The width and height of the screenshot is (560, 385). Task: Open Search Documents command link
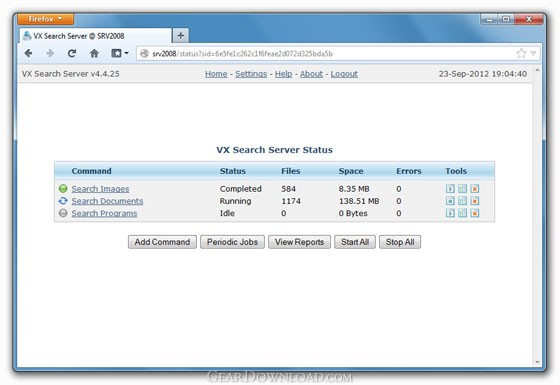pyautogui.click(x=107, y=201)
